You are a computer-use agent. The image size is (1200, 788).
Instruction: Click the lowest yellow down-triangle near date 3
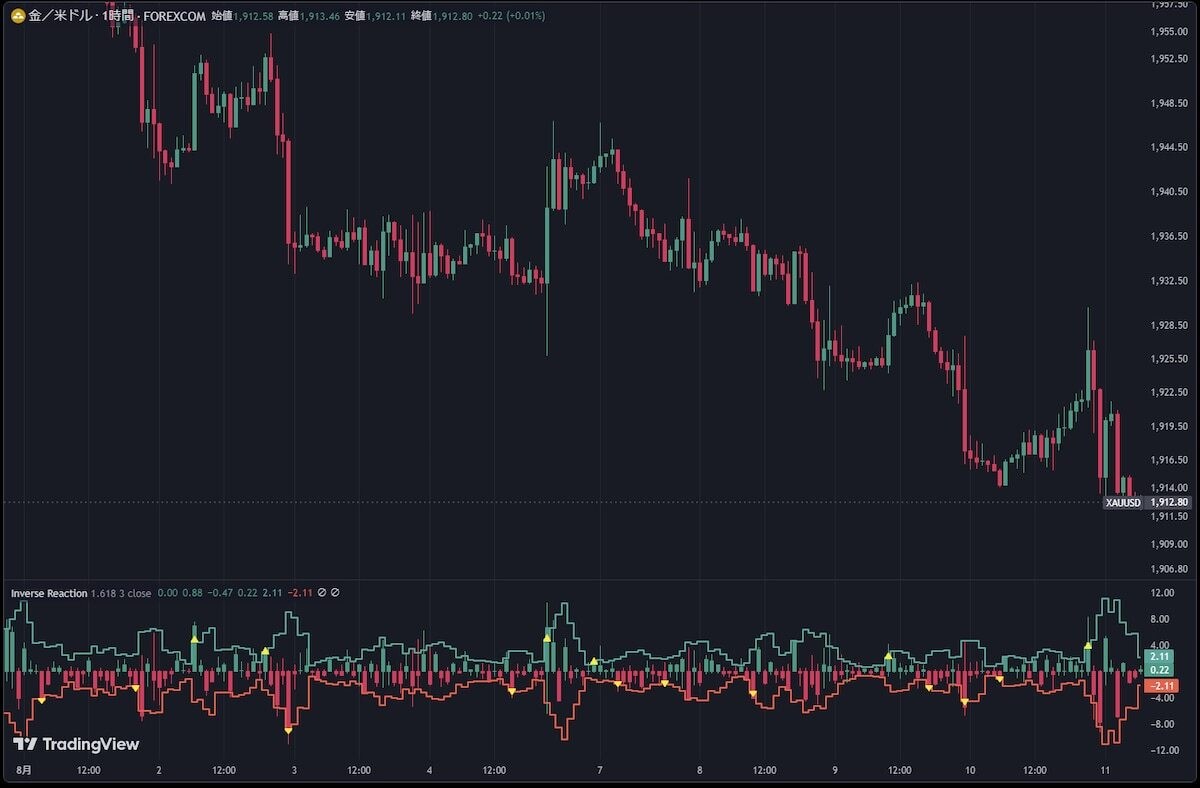coord(288,731)
